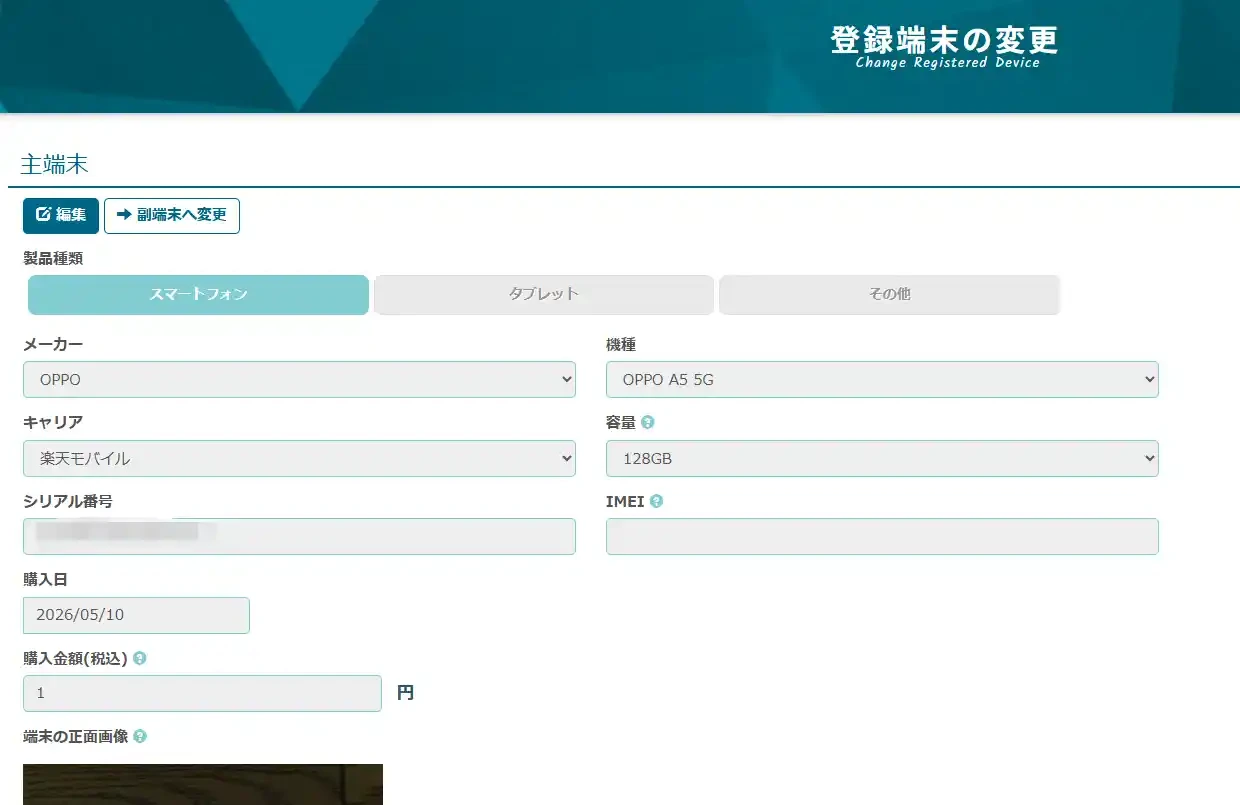Screen dimensions: 1240x805
Task: Click the 登録端末の変更 page title
Action: (944, 39)
